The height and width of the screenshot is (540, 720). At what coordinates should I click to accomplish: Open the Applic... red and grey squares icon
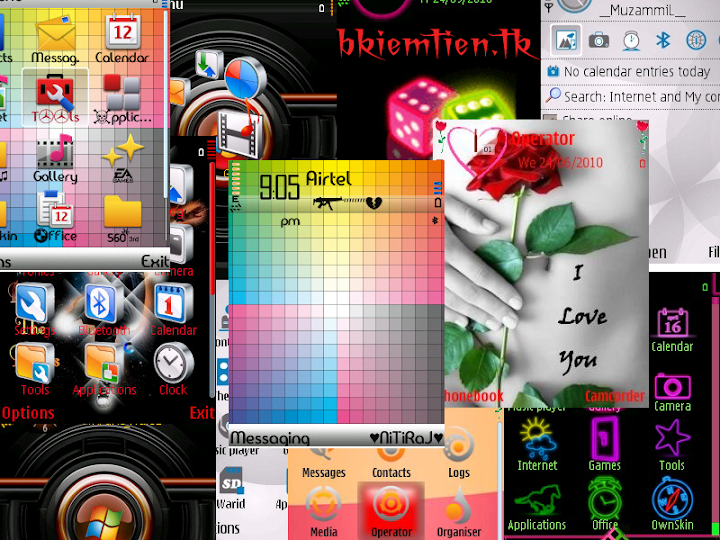click(x=122, y=93)
